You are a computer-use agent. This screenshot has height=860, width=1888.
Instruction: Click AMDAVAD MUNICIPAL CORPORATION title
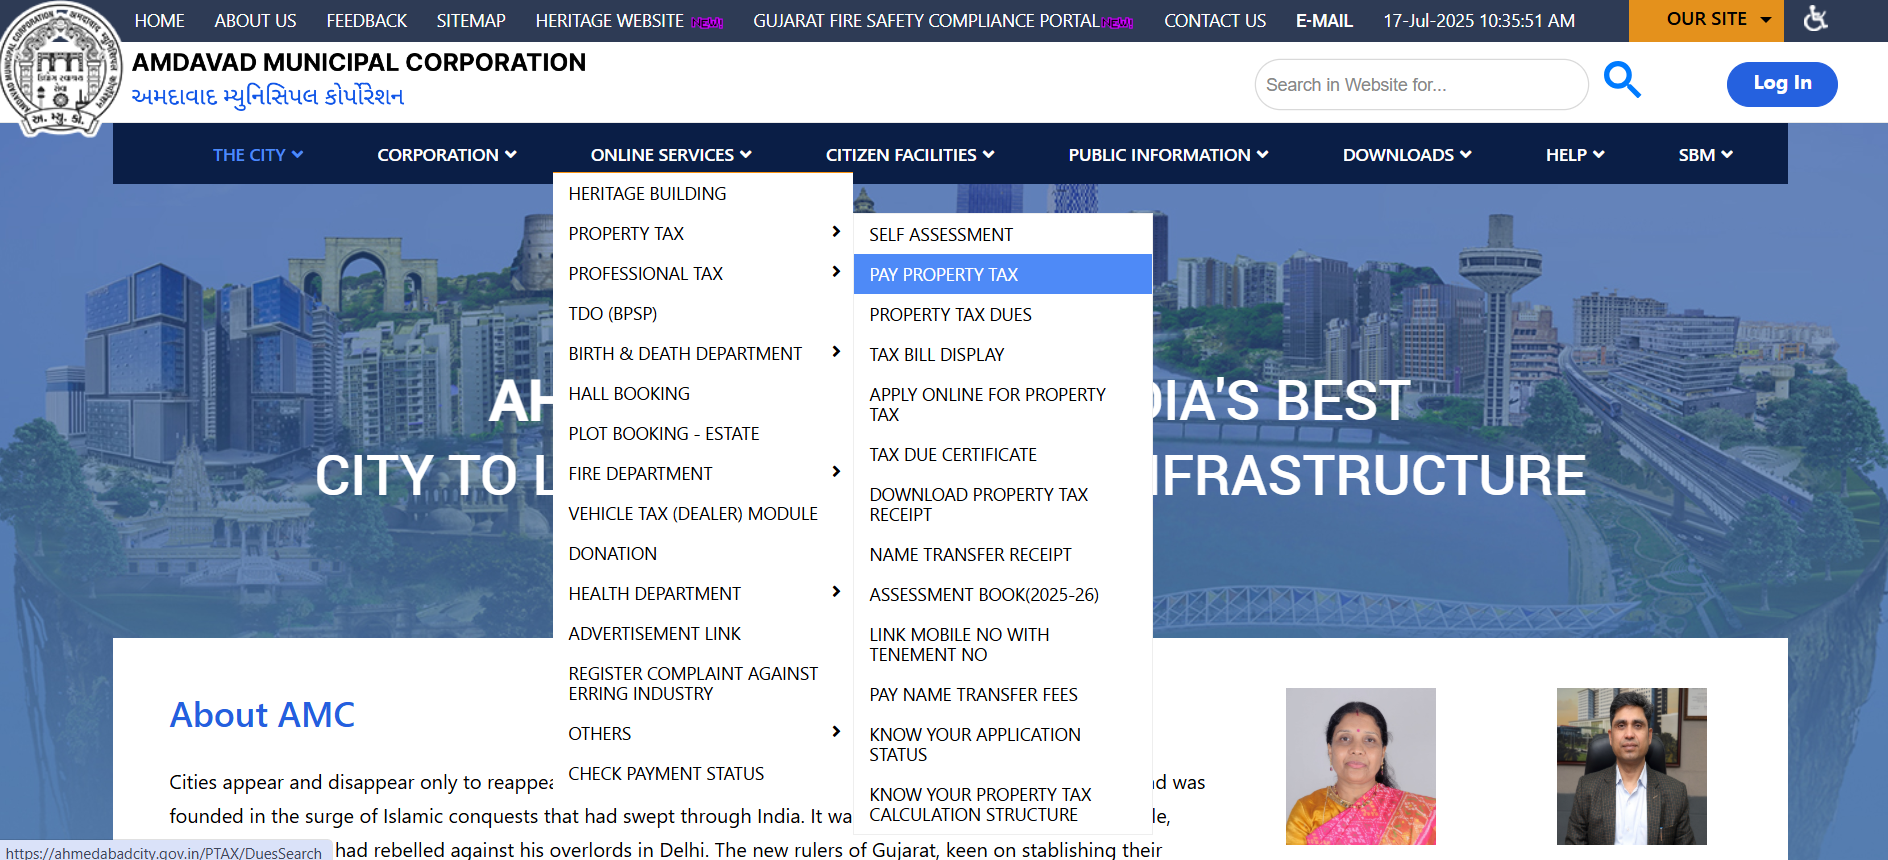[x=359, y=62]
